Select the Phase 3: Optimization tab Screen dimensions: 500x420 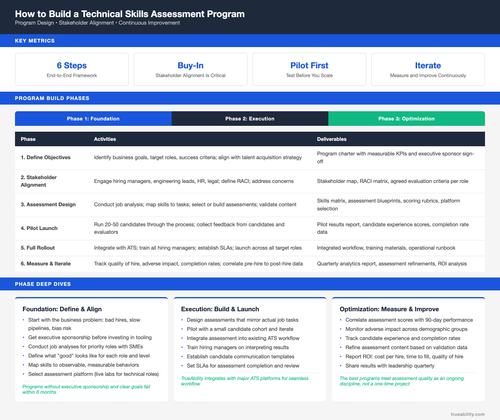[x=407, y=119]
